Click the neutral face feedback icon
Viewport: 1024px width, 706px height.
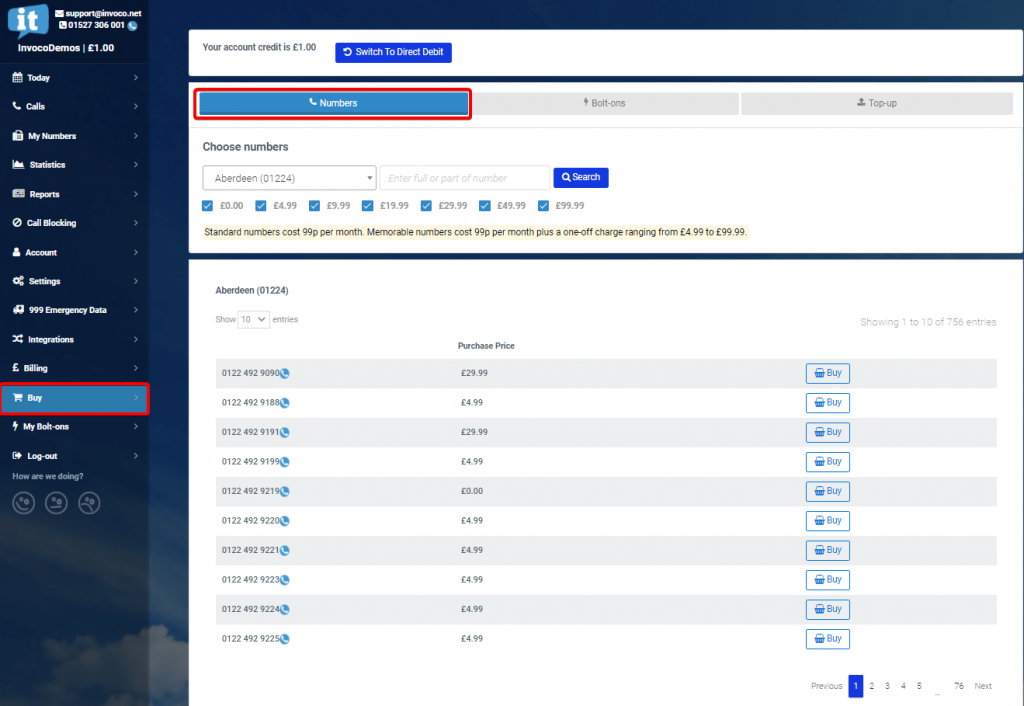[56, 503]
